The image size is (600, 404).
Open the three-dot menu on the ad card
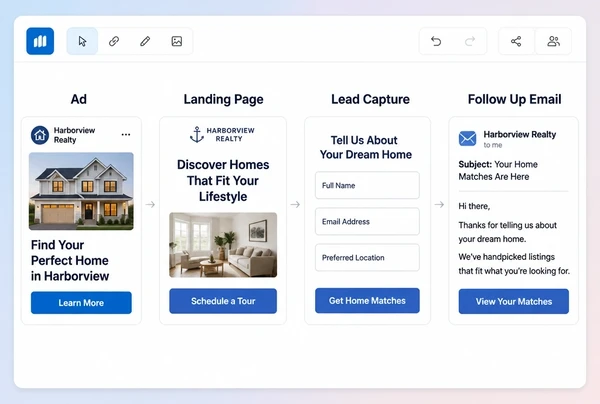pos(126,135)
